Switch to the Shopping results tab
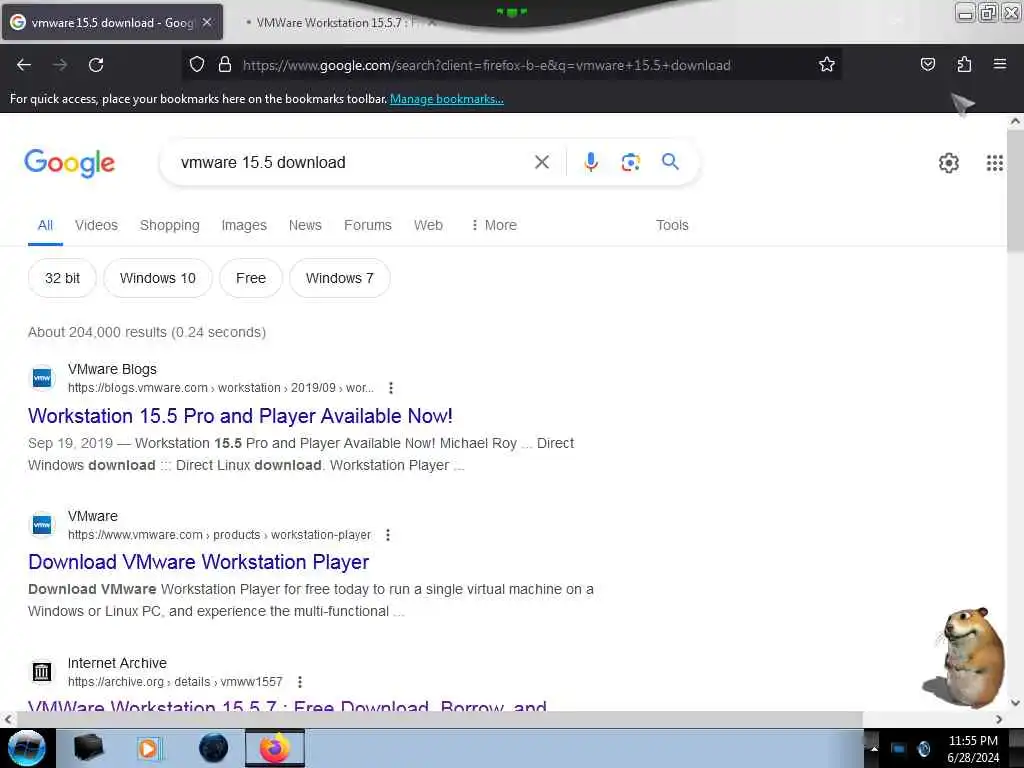Viewport: 1024px width, 768px height. tap(170, 225)
